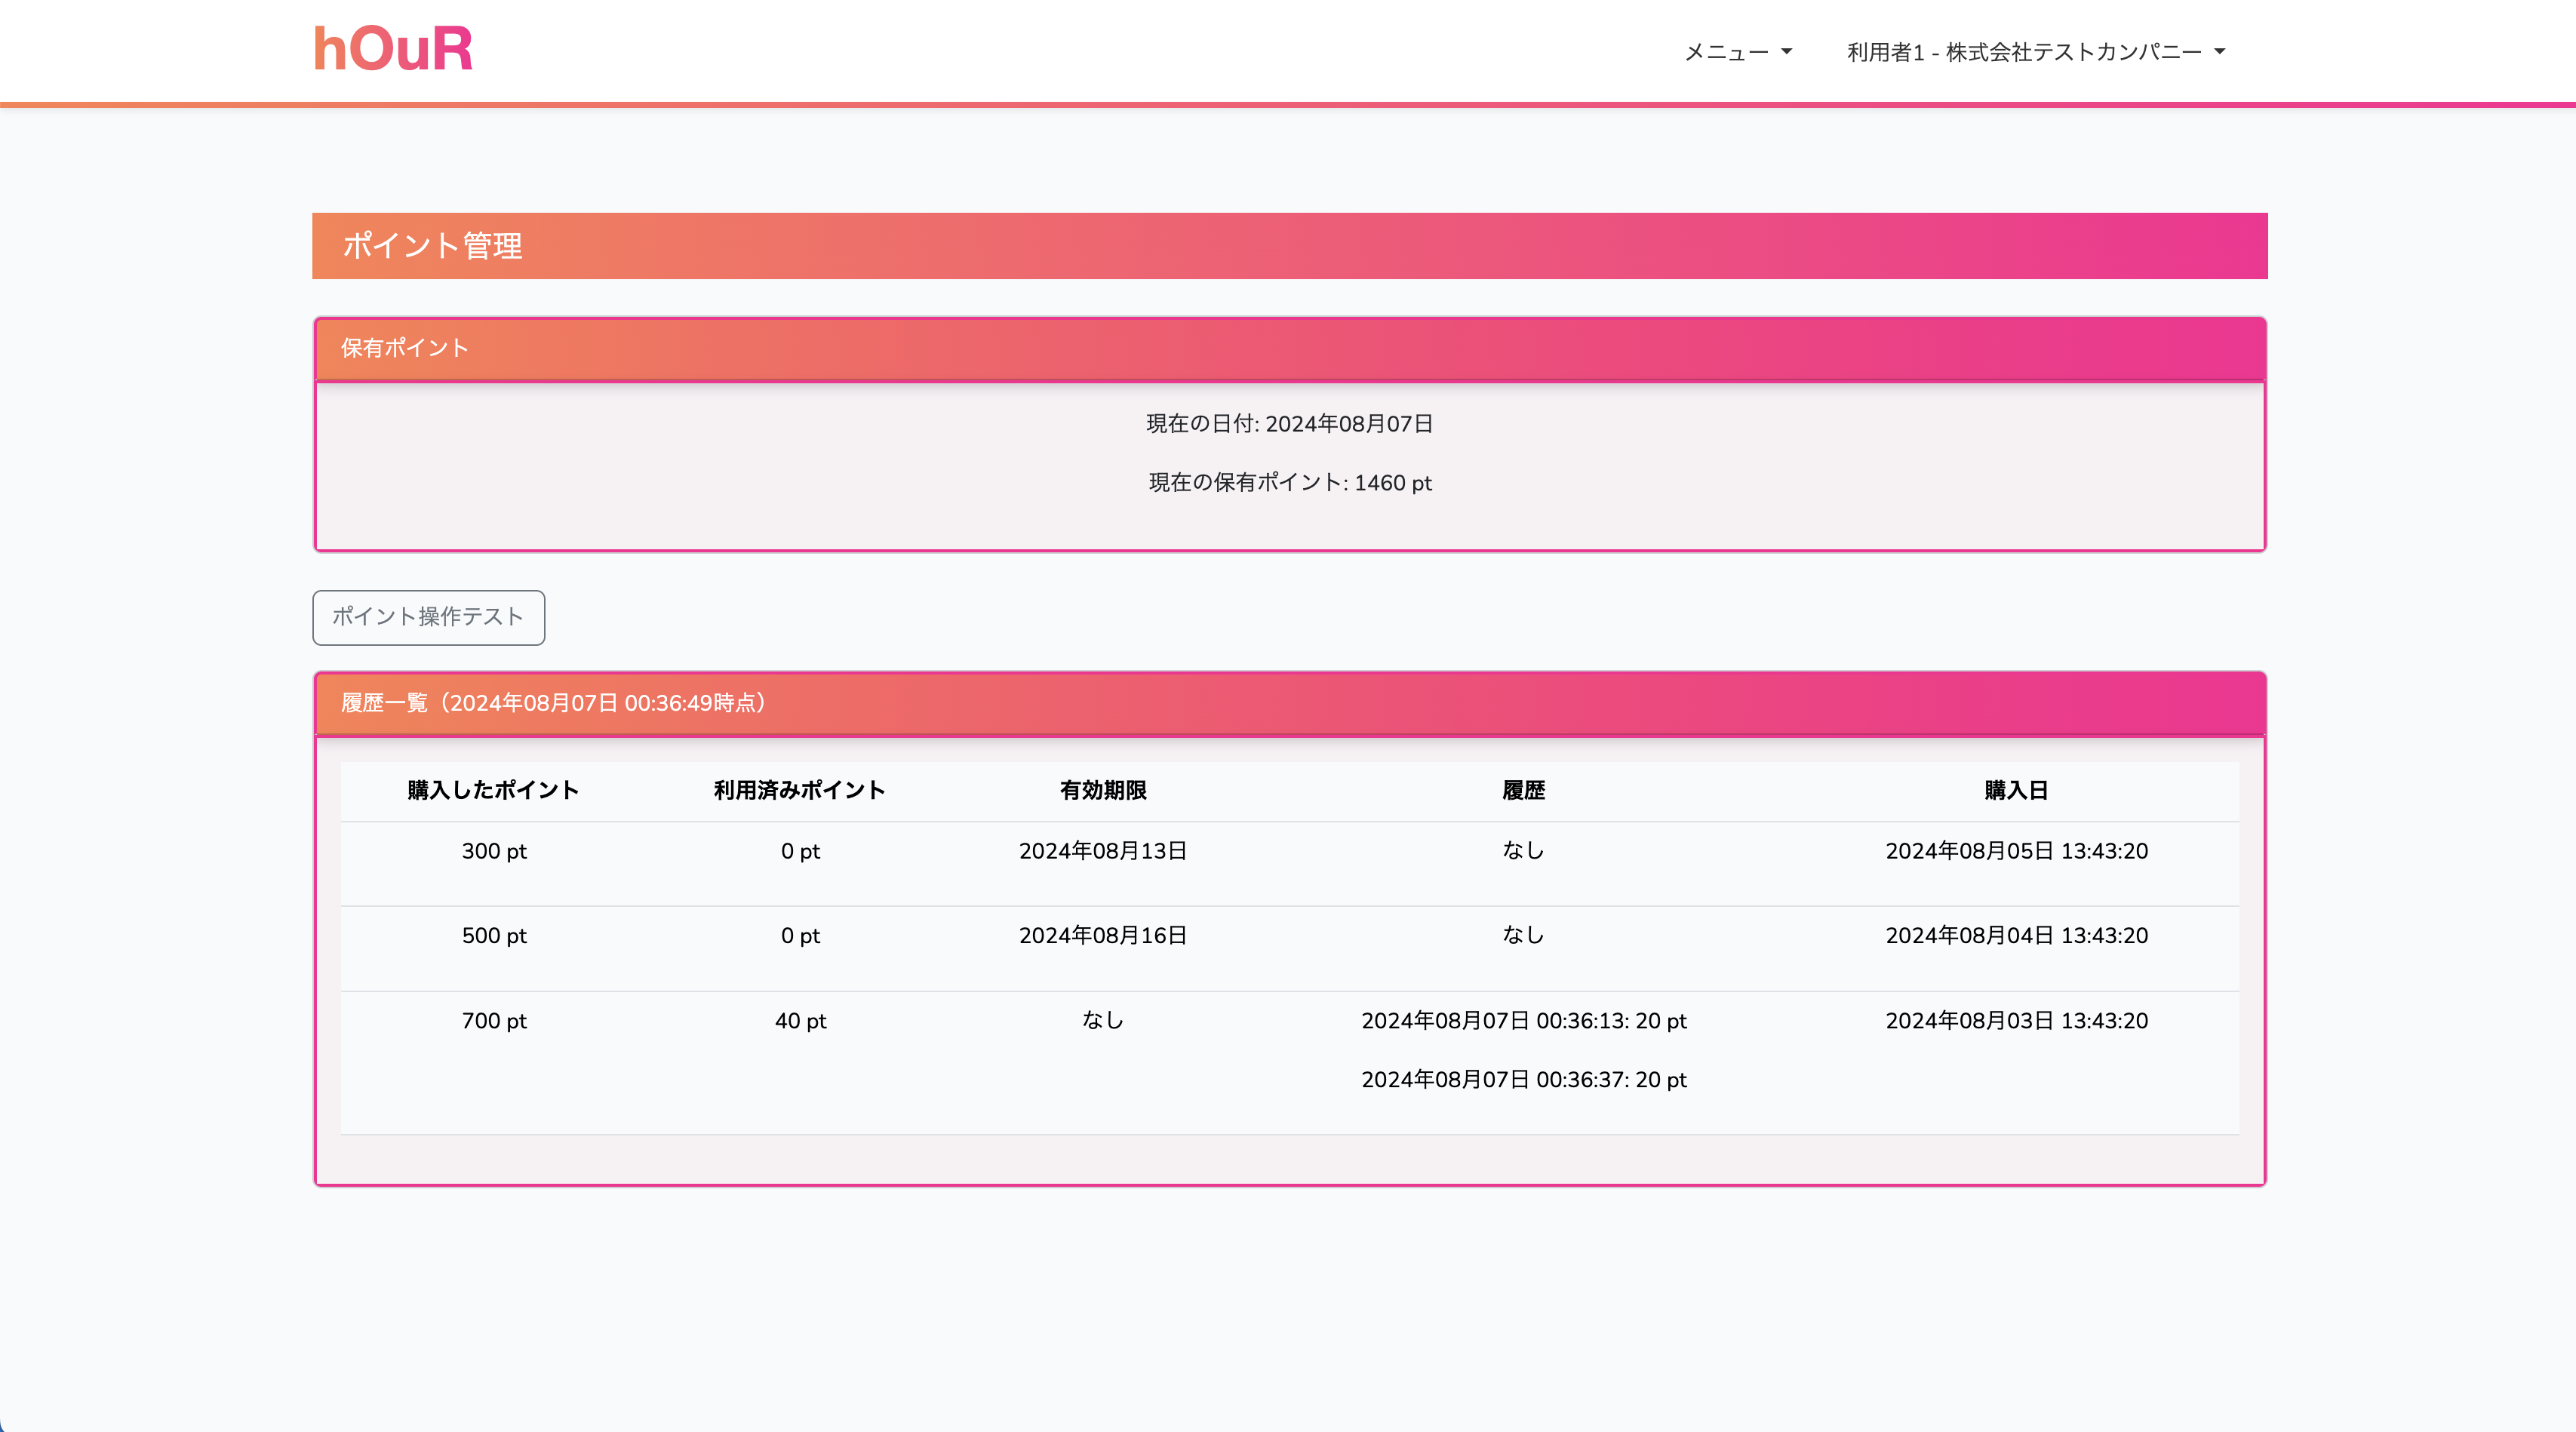Click the ポイント管理 page heading

click(x=433, y=246)
